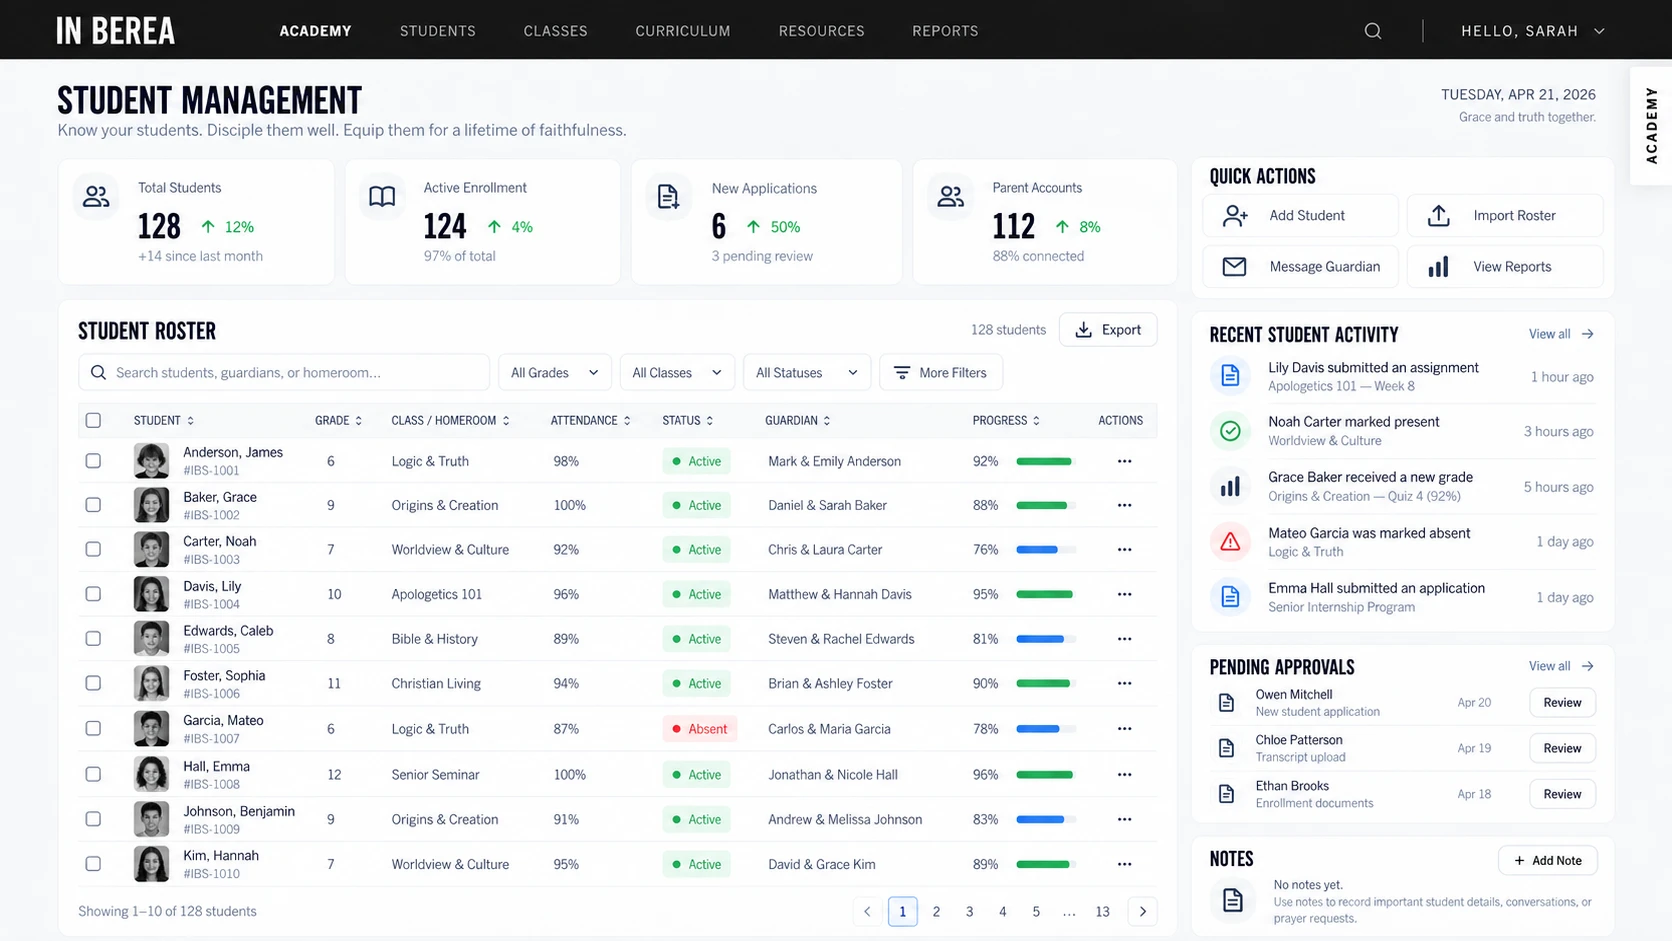Click the Export button
Image resolution: width=1672 pixels, height=941 pixels.
[x=1108, y=330]
